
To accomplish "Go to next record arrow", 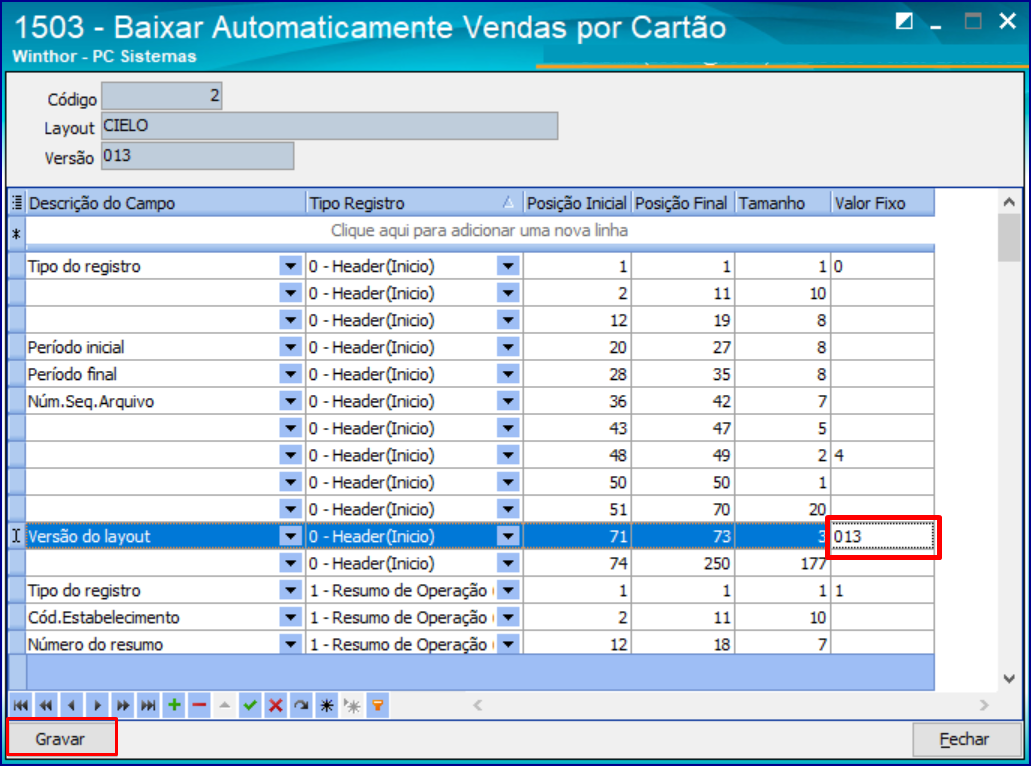I will point(97,706).
